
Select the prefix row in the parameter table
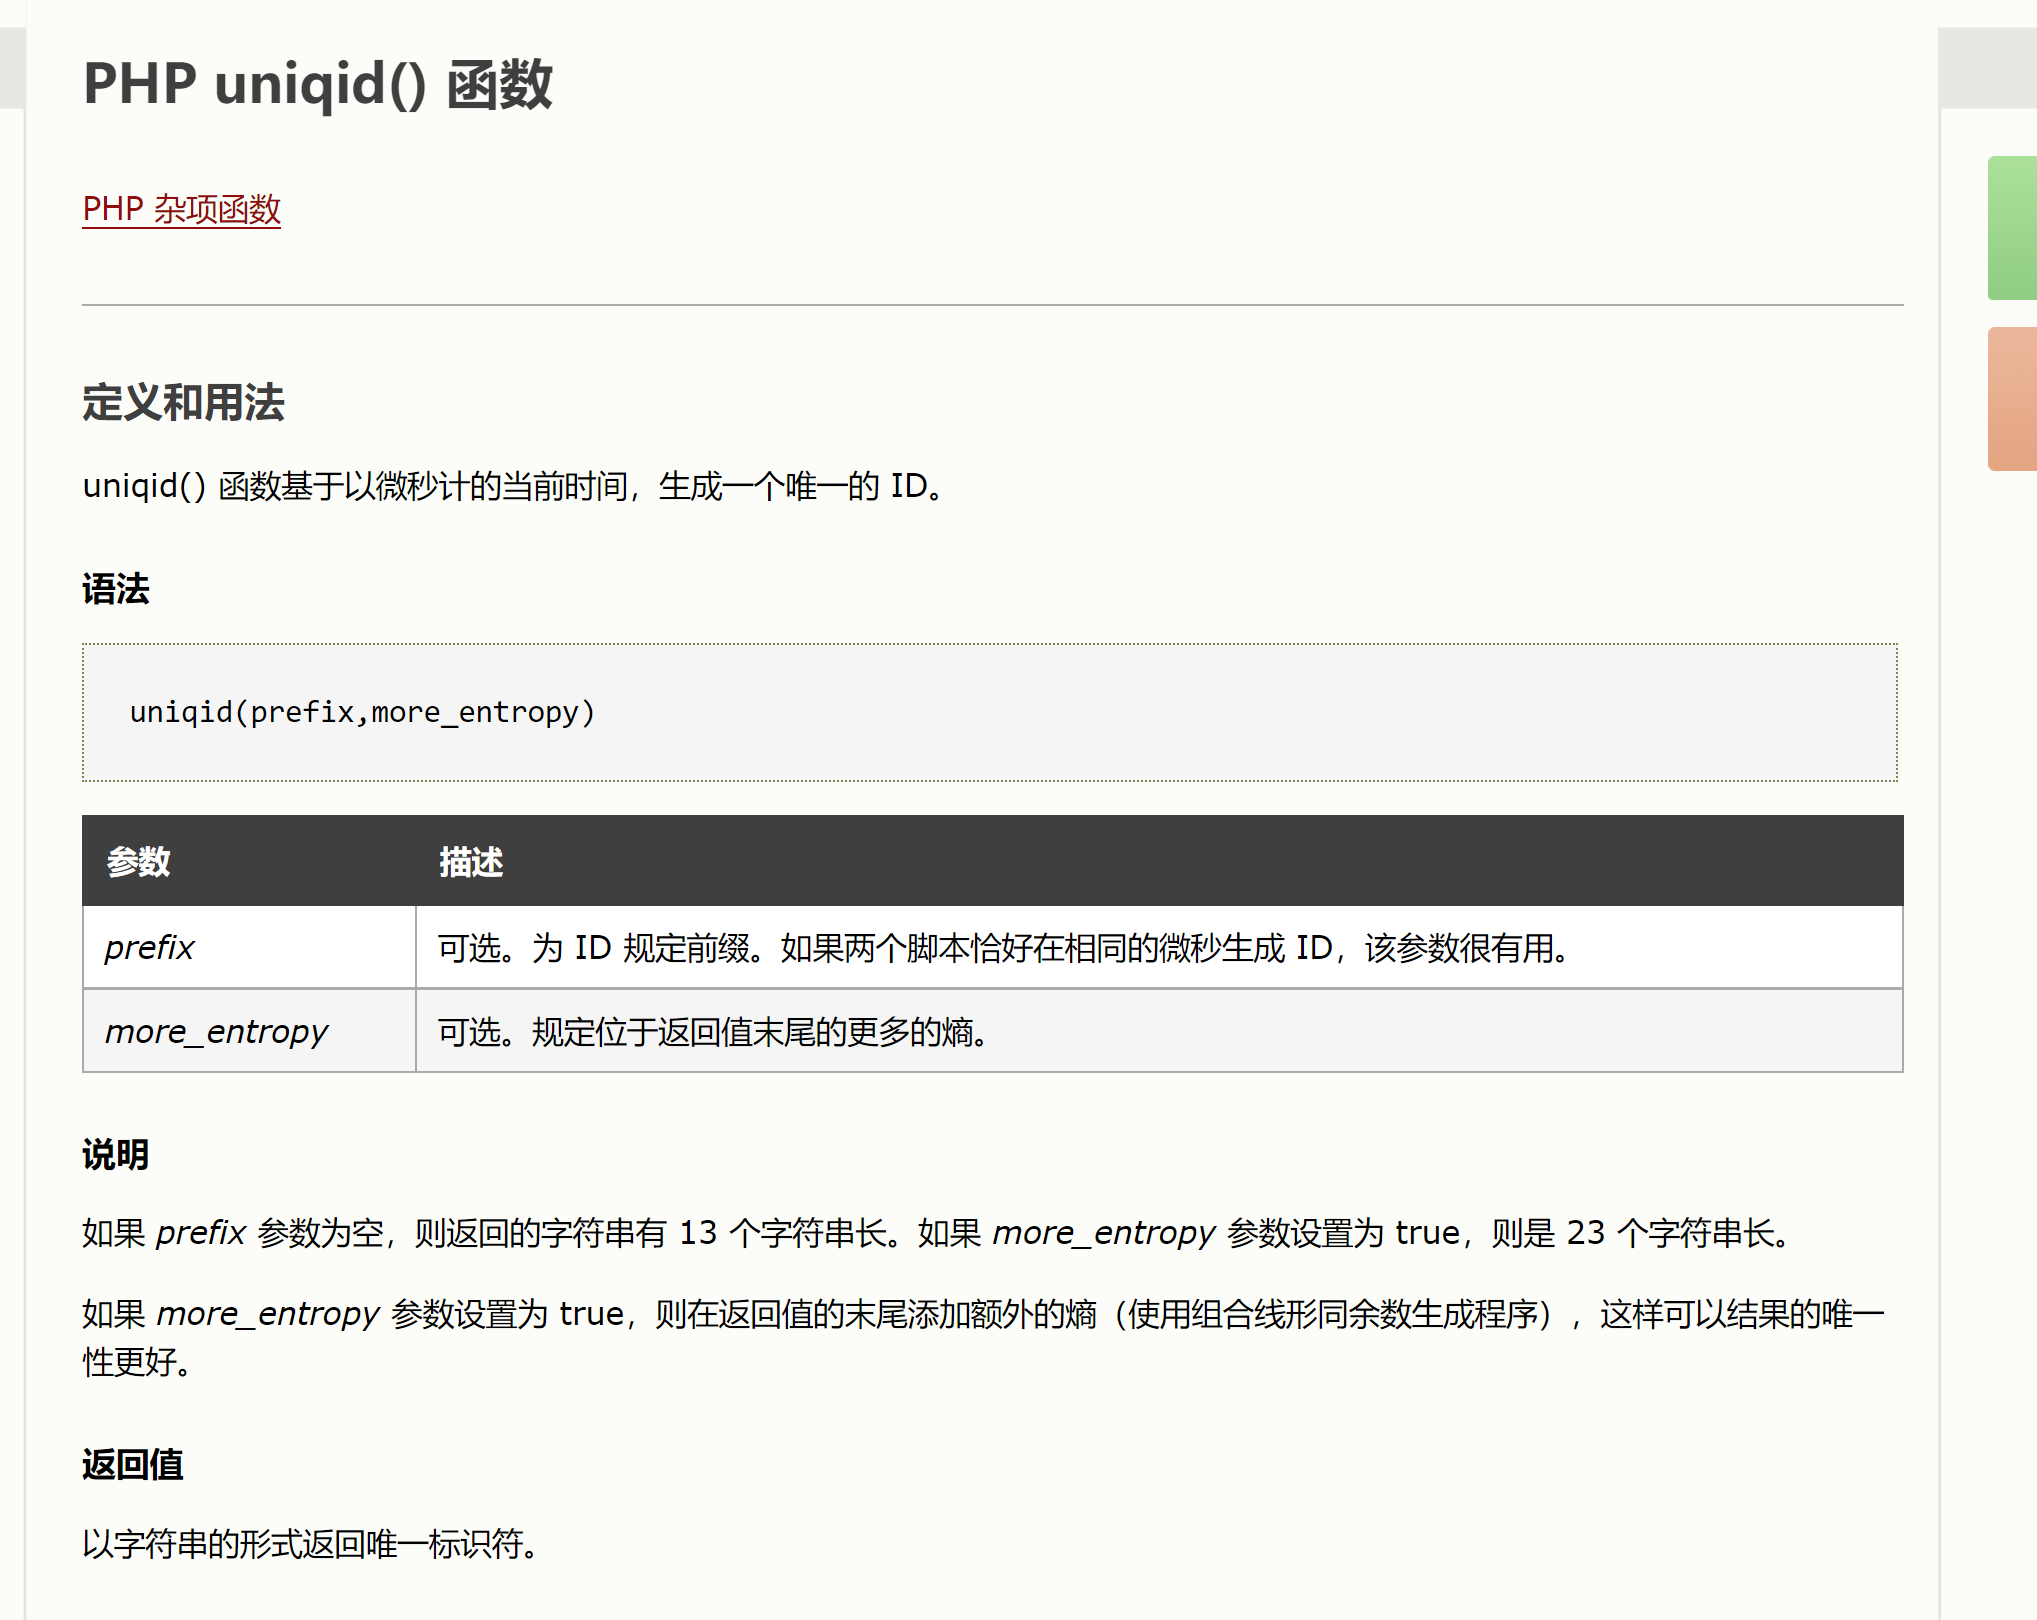tap(149, 947)
